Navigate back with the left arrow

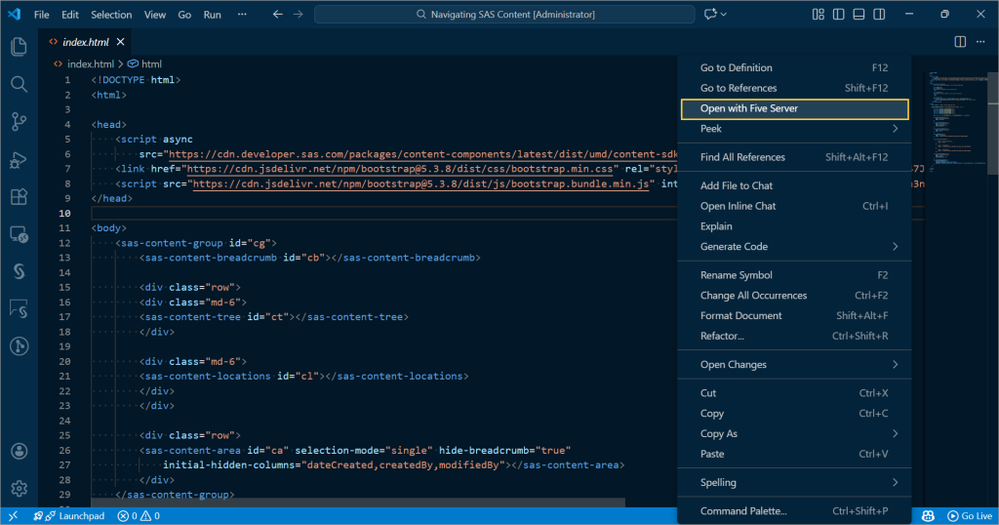pyautogui.click(x=278, y=14)
